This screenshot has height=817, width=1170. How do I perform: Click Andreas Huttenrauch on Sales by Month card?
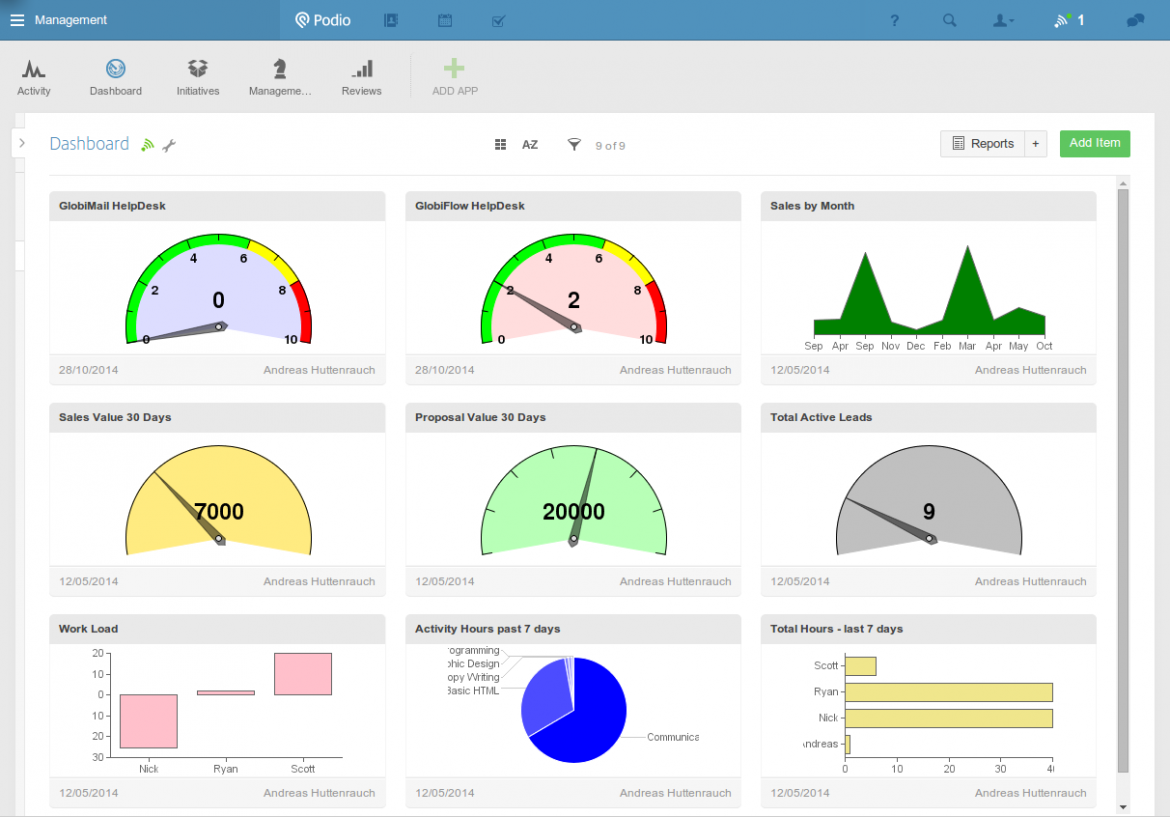[x=1030, y=369]
